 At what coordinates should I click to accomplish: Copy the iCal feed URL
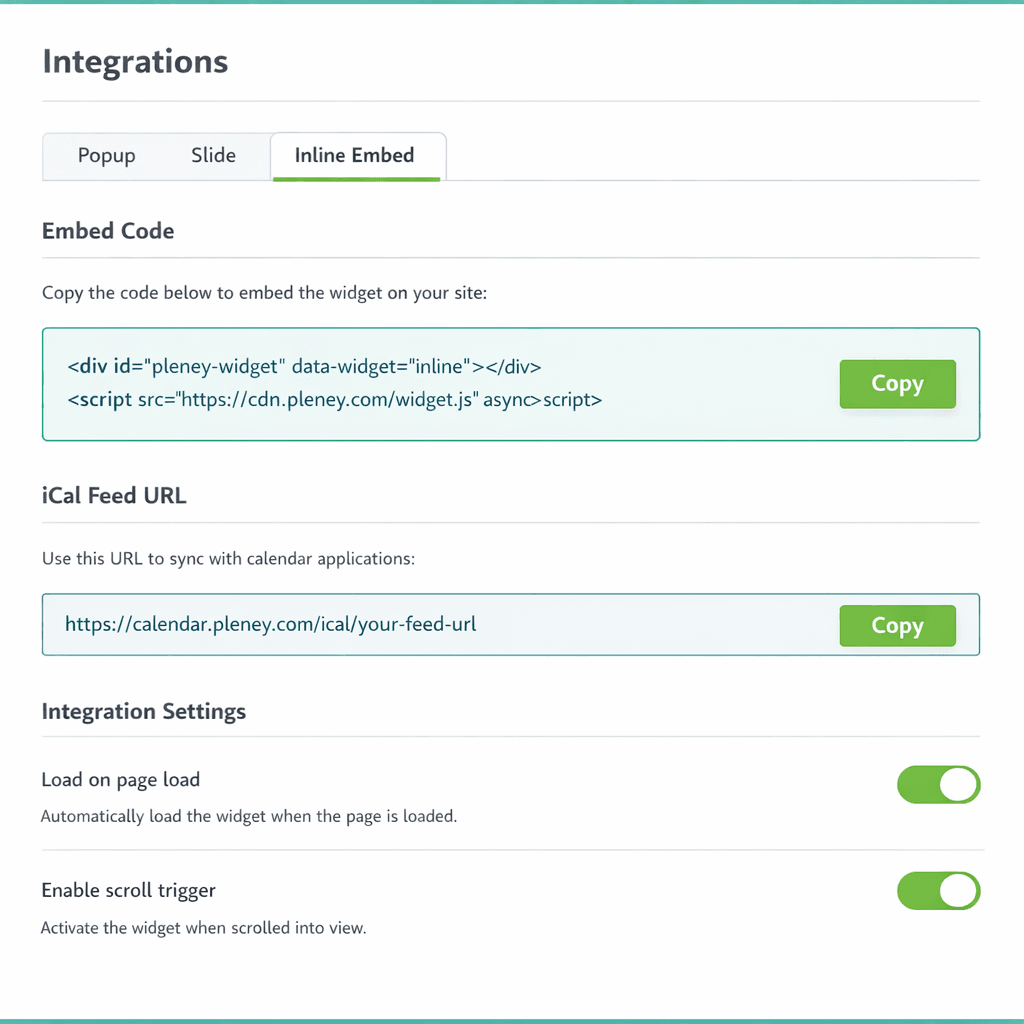897,626
